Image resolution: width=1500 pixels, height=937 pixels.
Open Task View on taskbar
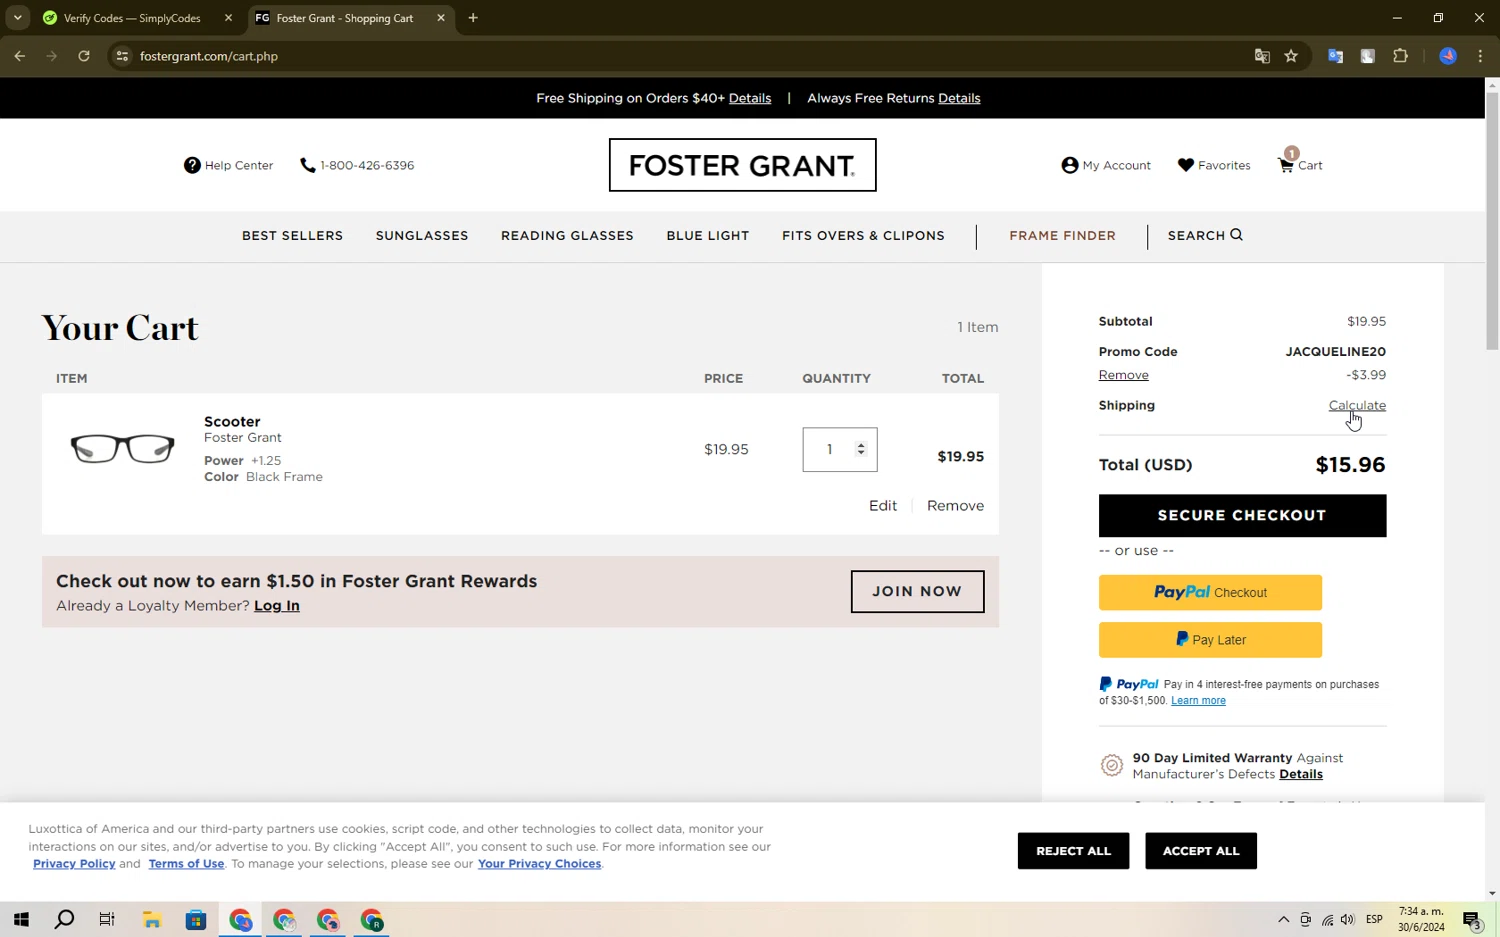coord(107,920)
